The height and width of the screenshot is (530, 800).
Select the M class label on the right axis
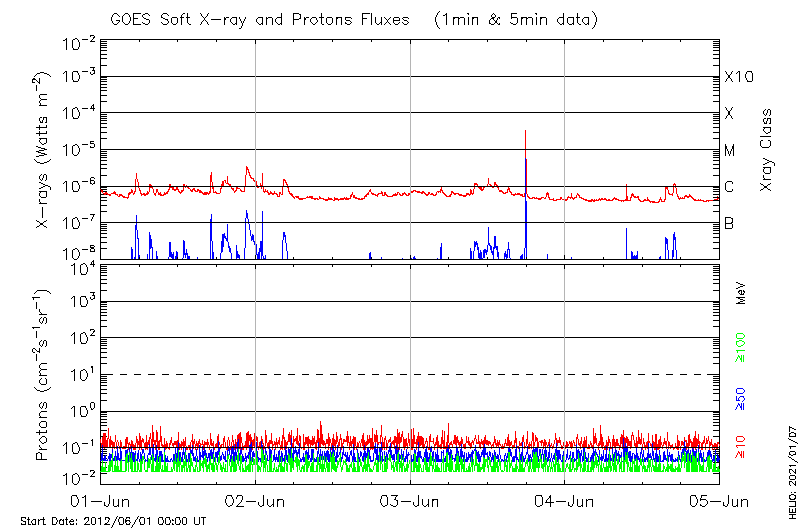pyautogui.click(x=730, y=150)
